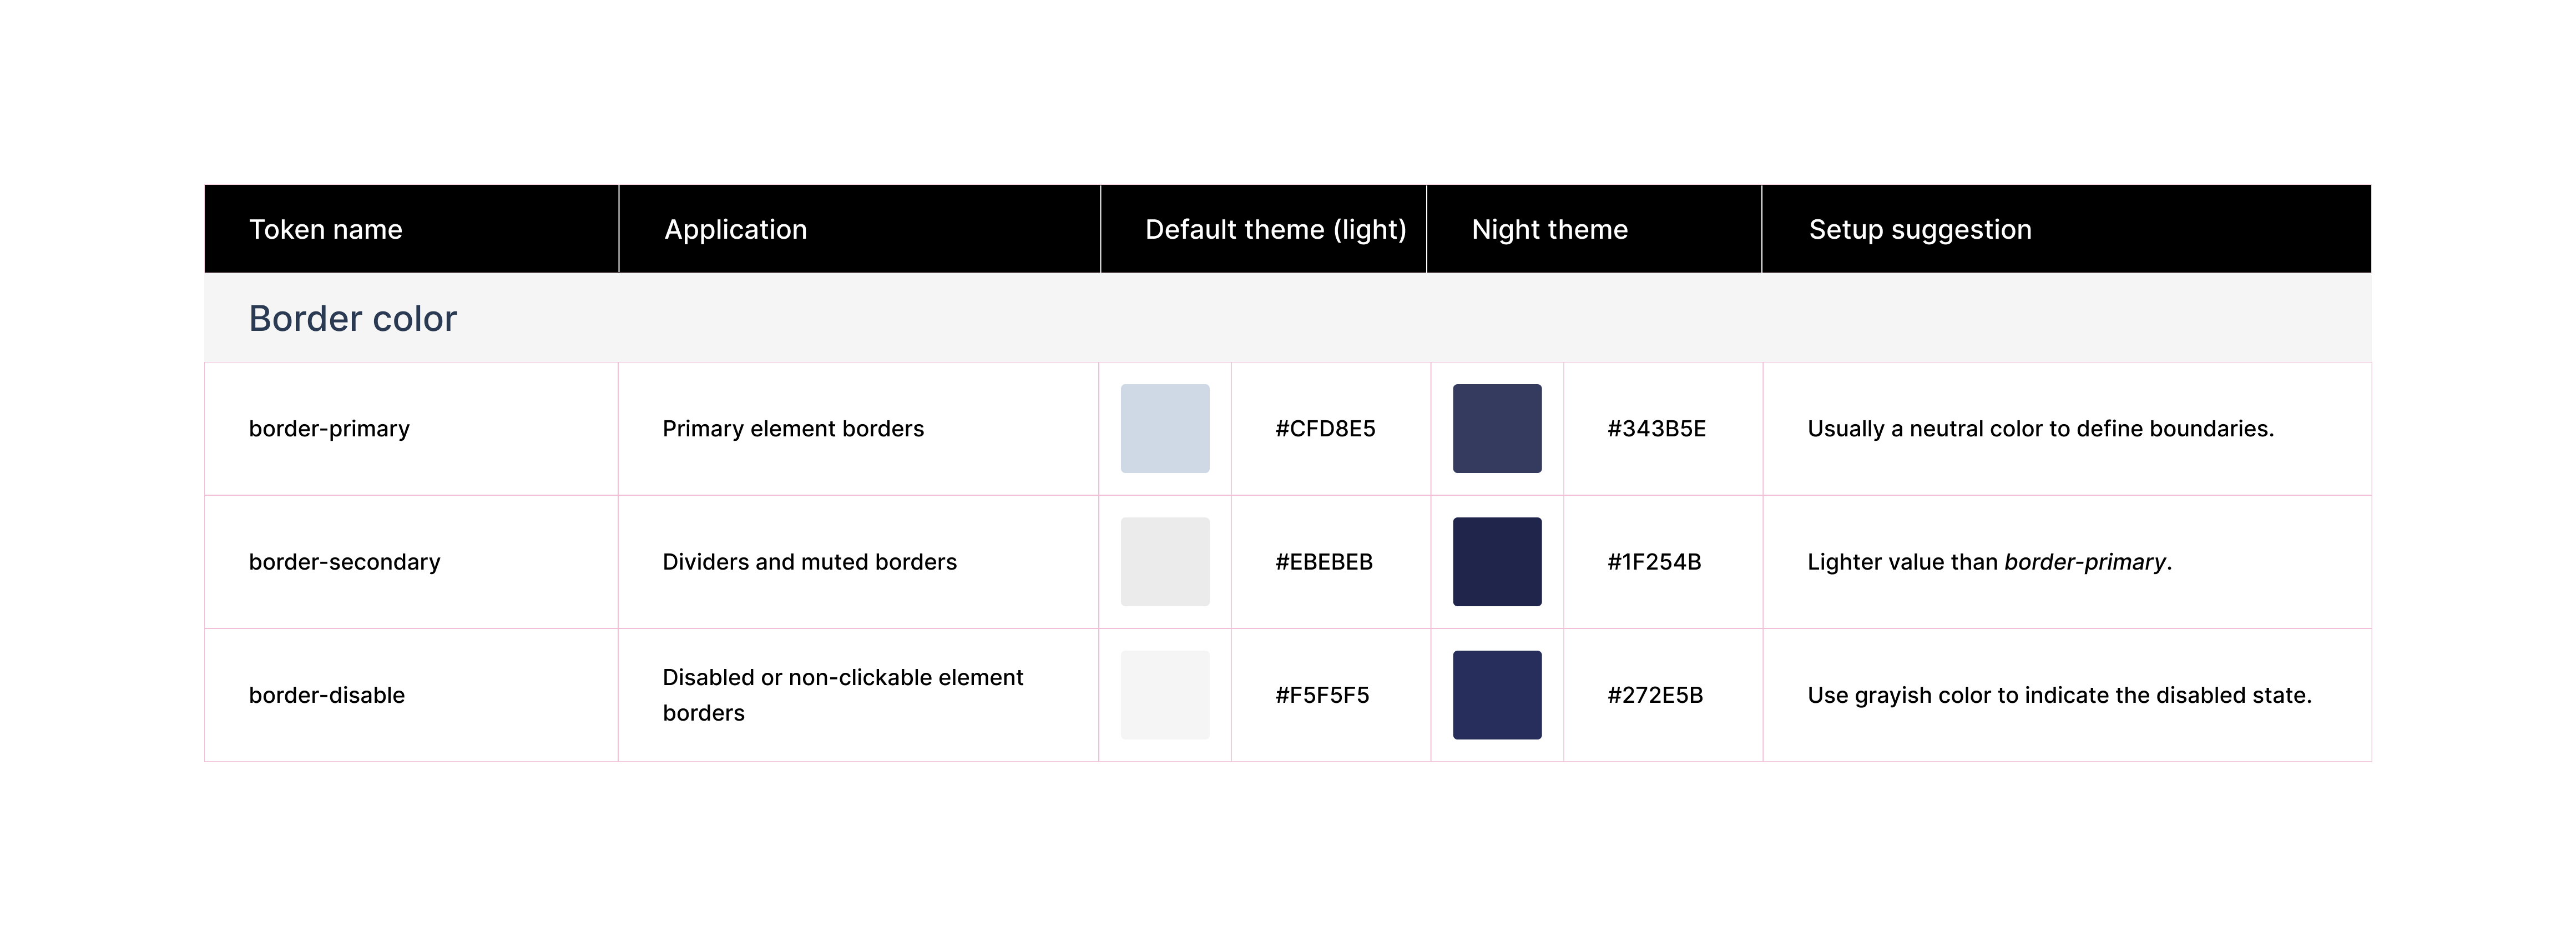Screen dimensions: 2576x946
Task: Click the #CFD8E5 hex value text
Action: pos(1325,429)
